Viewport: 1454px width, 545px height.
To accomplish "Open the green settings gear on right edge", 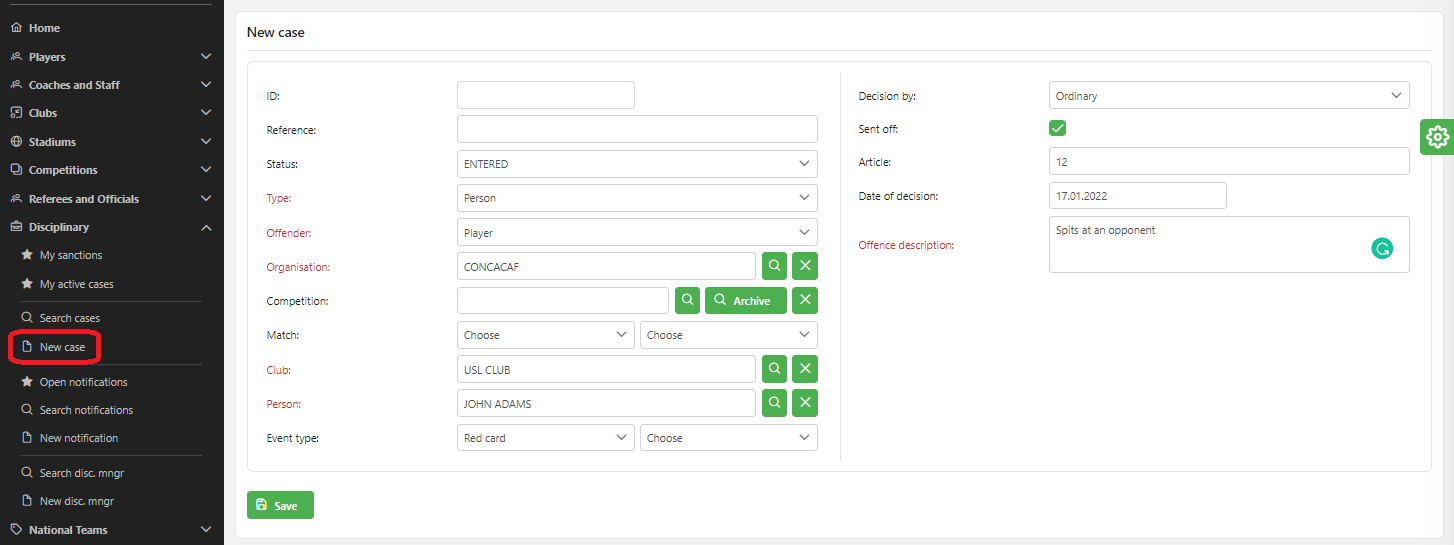I will point(1437,136).
